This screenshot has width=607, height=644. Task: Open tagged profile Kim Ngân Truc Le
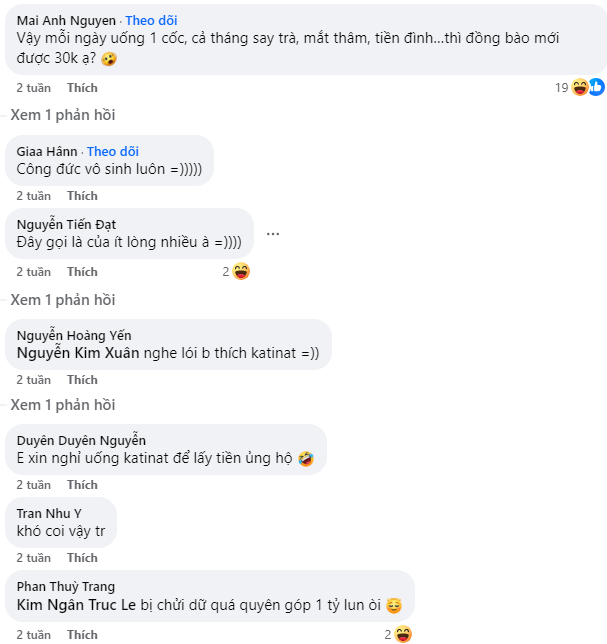pyautogui.click(x=74, y=606)
